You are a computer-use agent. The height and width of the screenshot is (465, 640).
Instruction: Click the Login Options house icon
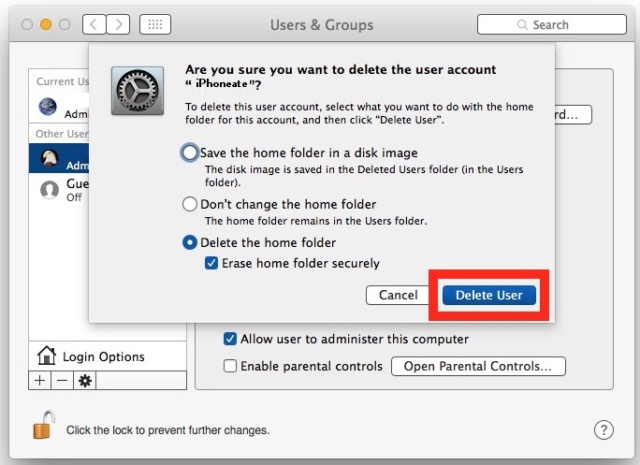47,355
